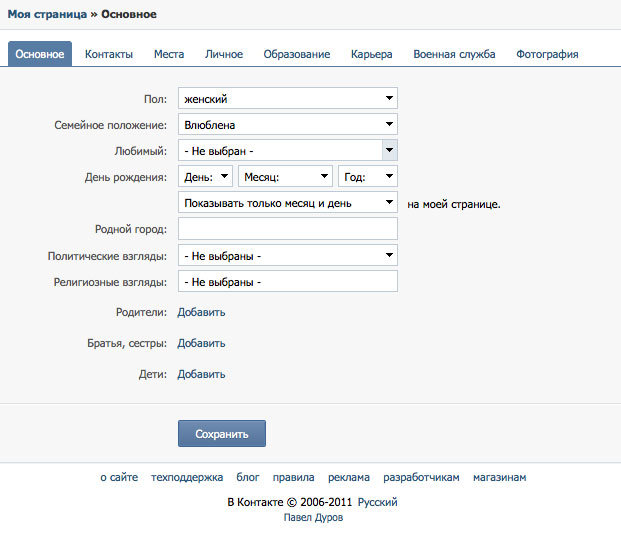Switch to the Фотография tab

click(x=547, y=54)
